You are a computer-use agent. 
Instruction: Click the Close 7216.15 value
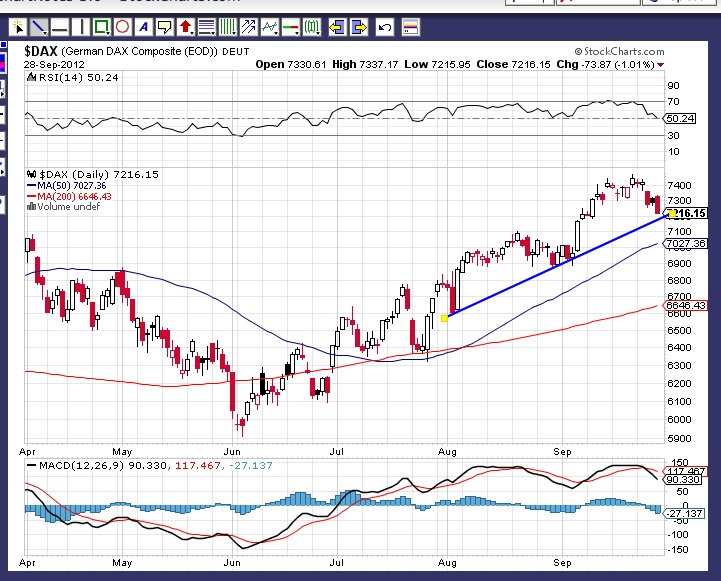[513, 64]
